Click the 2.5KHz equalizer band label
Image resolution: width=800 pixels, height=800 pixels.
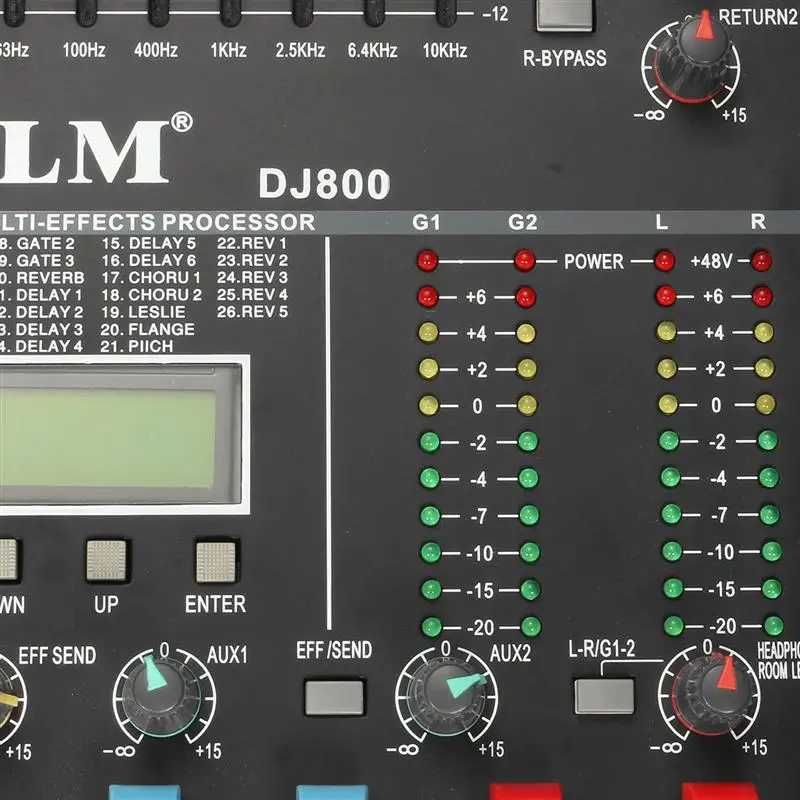pos(300,51)
